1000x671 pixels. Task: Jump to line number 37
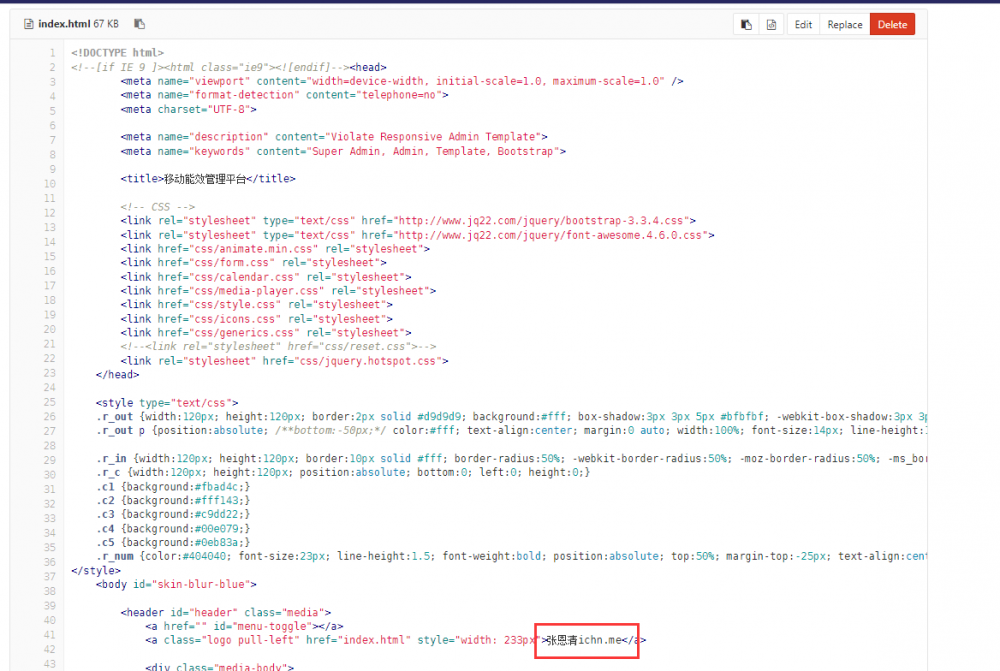tap(49, 576)
